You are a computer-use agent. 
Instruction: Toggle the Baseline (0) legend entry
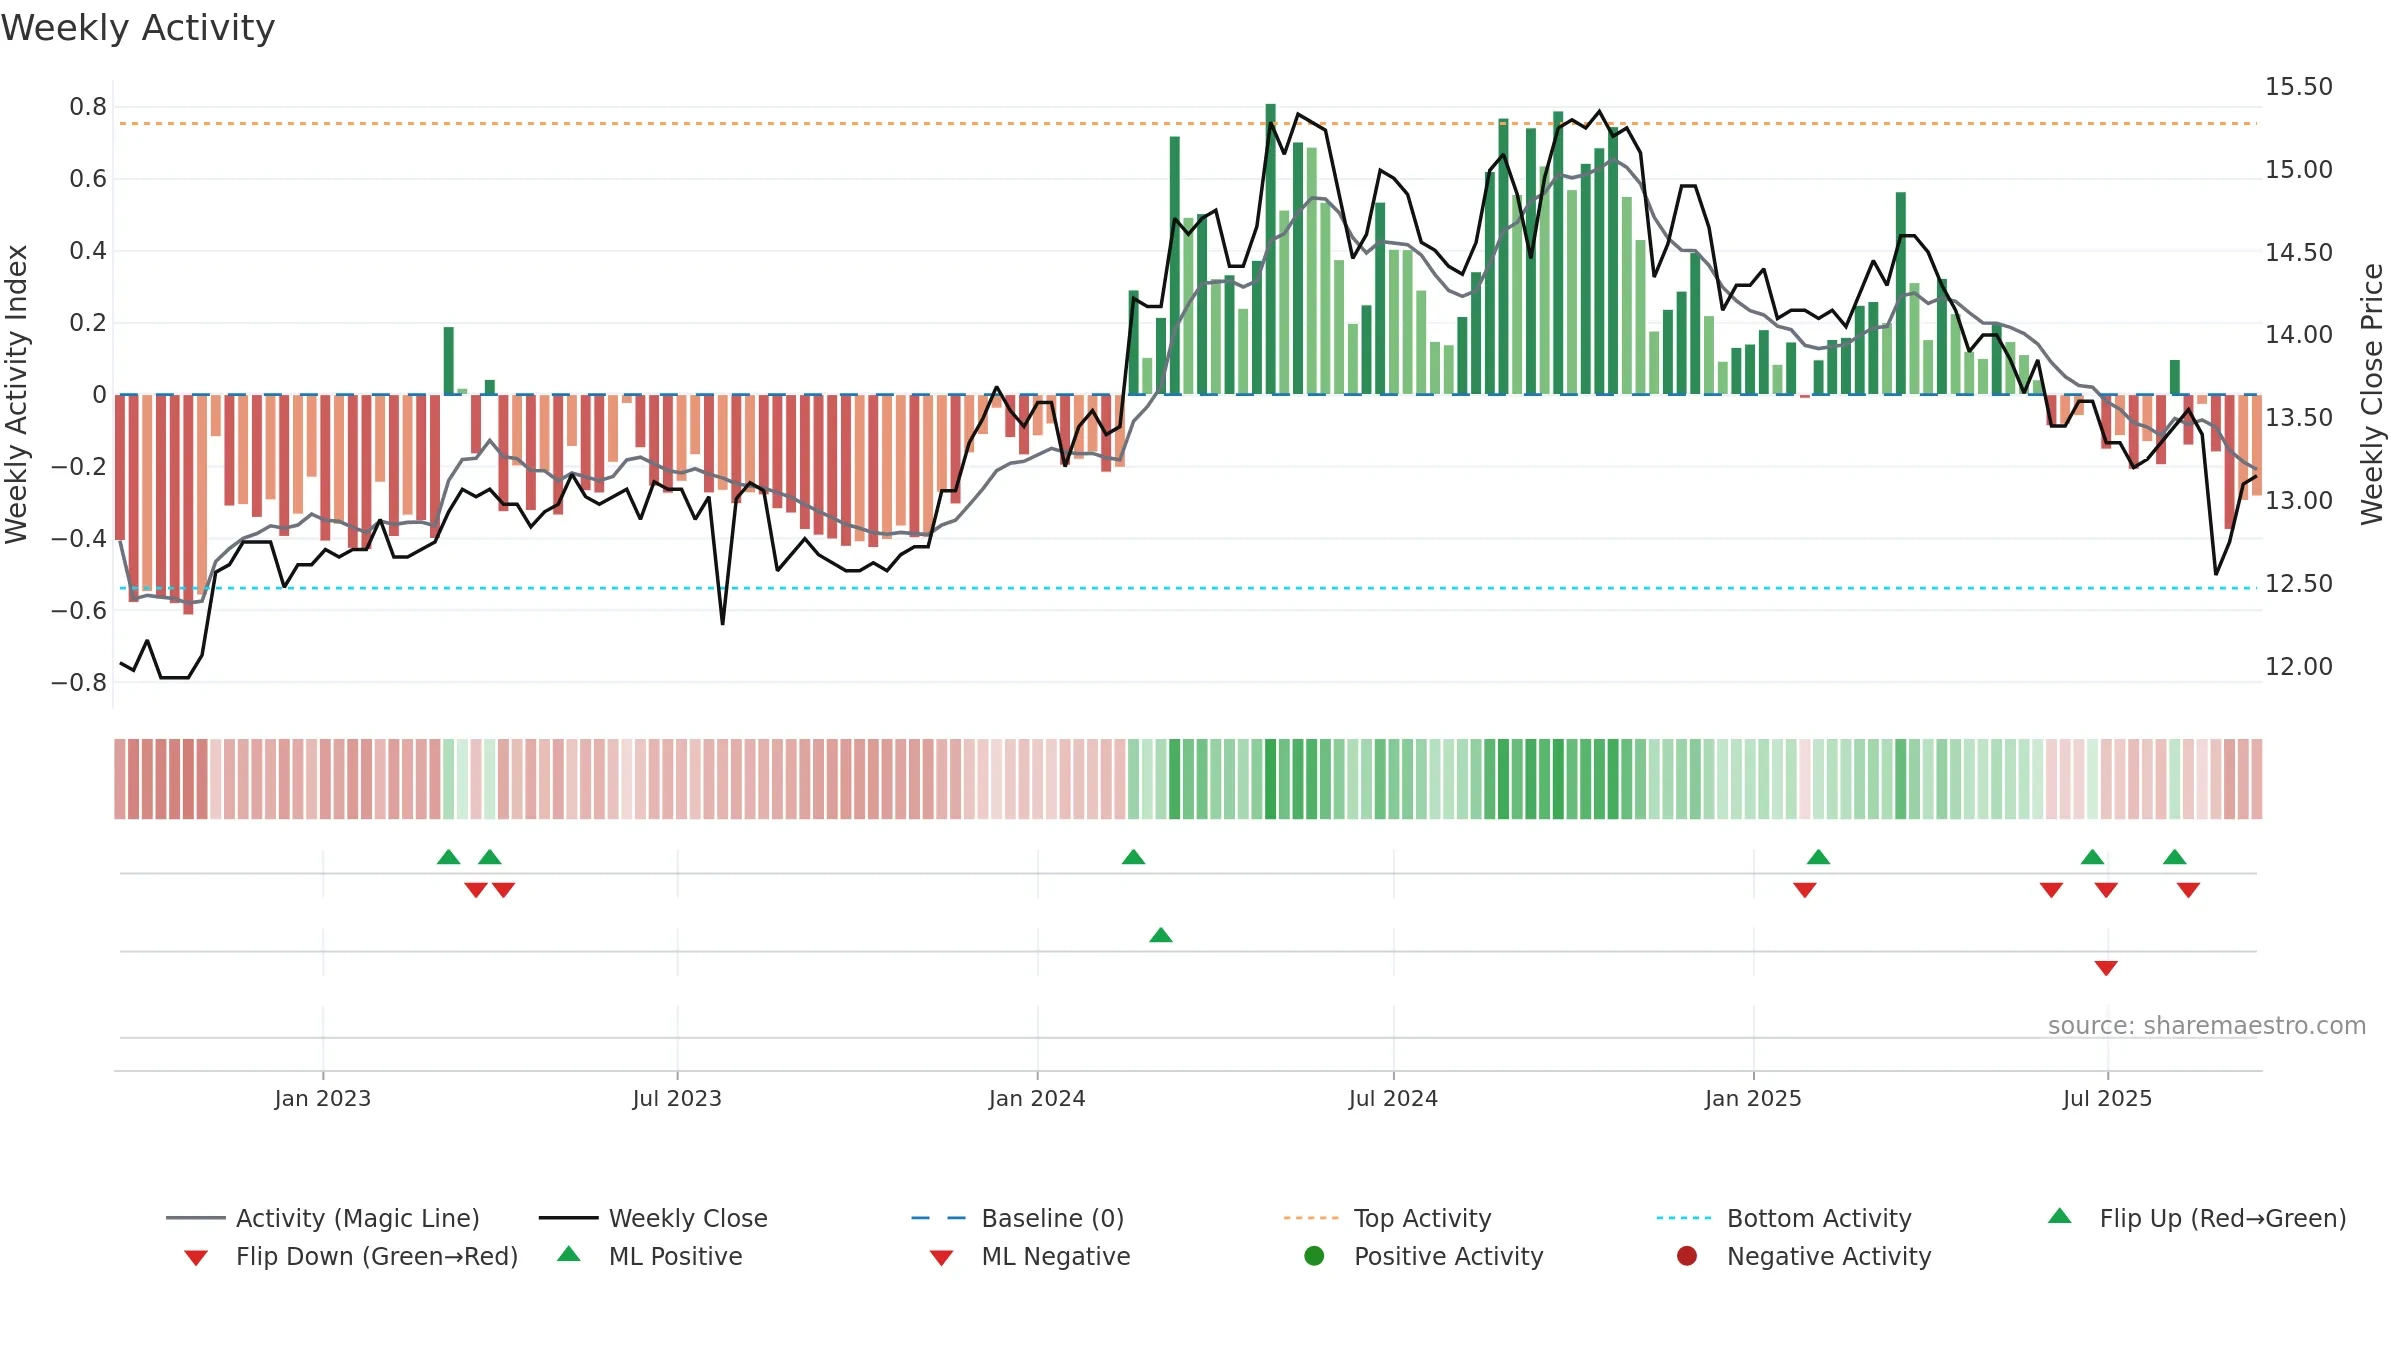(x=1018, y=1218)
